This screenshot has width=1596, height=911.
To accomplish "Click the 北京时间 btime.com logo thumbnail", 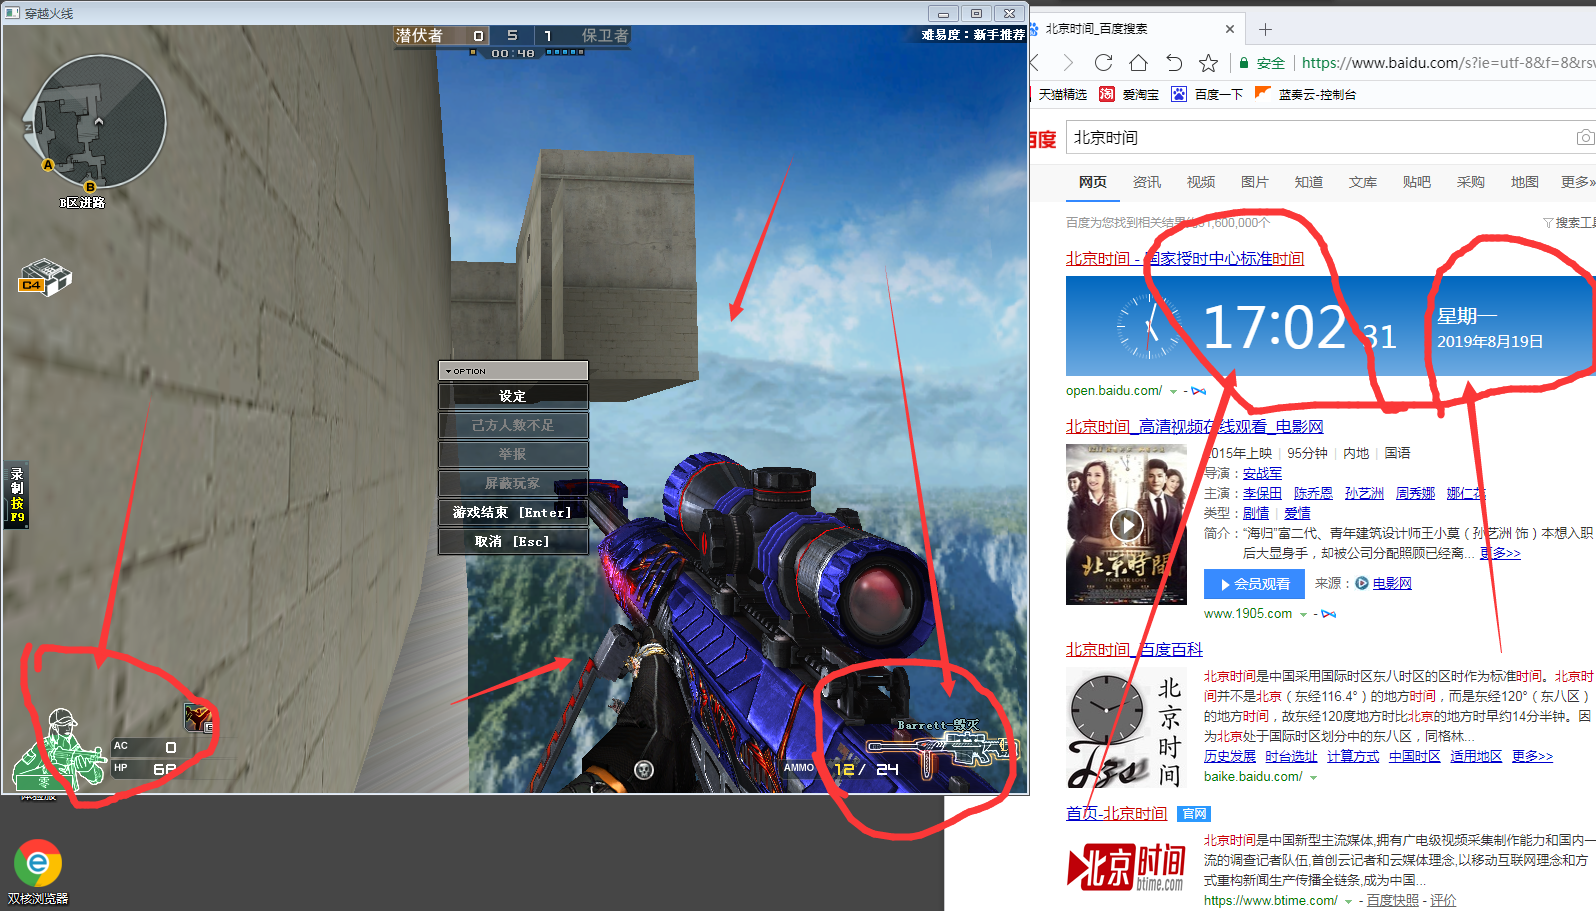I will pyautogui.click(x=1126, y=866).
